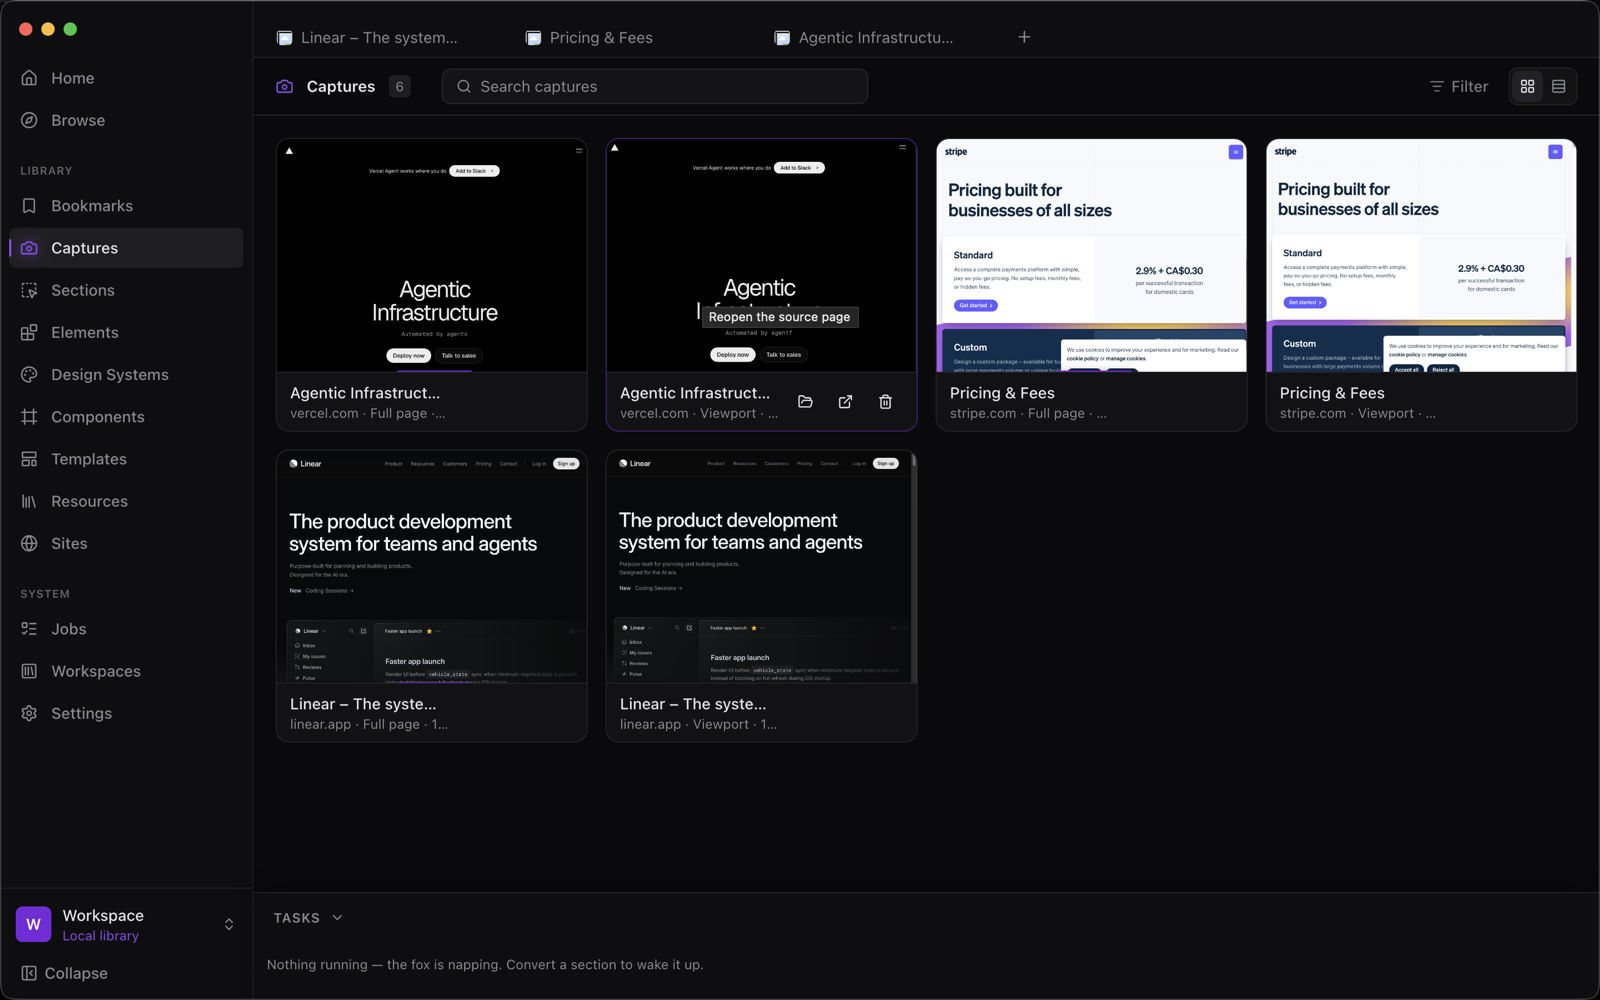Click the TASKS panel label

click(297, 918)
